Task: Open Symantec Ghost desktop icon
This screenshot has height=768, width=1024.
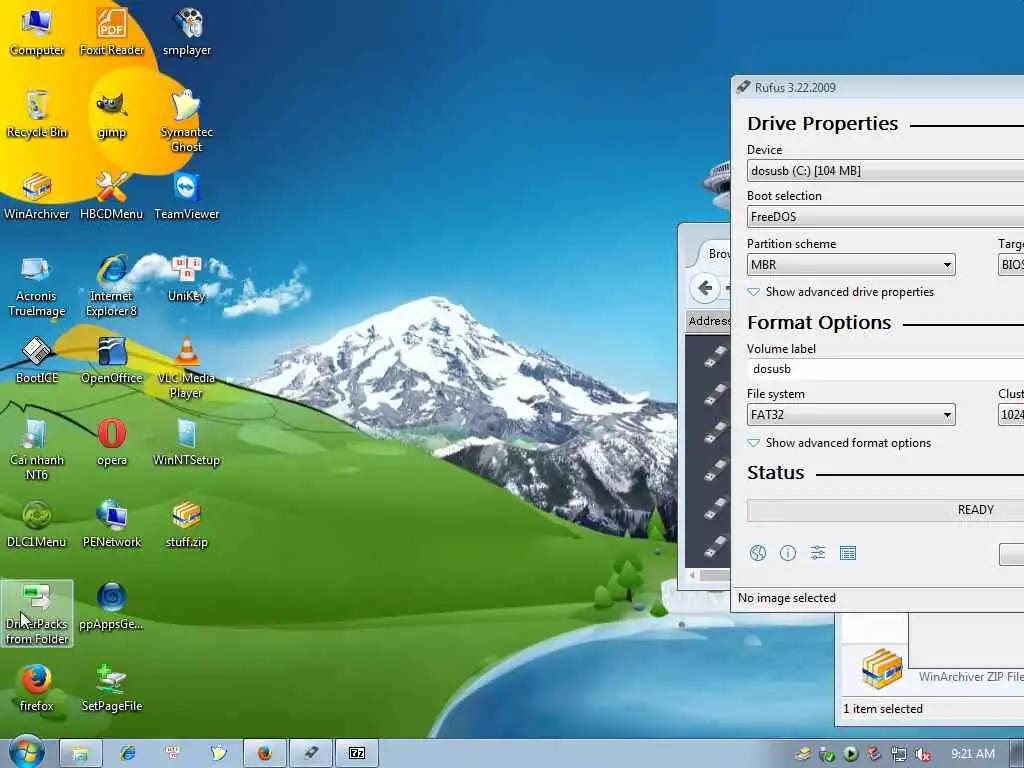Action: click(187, 121)
